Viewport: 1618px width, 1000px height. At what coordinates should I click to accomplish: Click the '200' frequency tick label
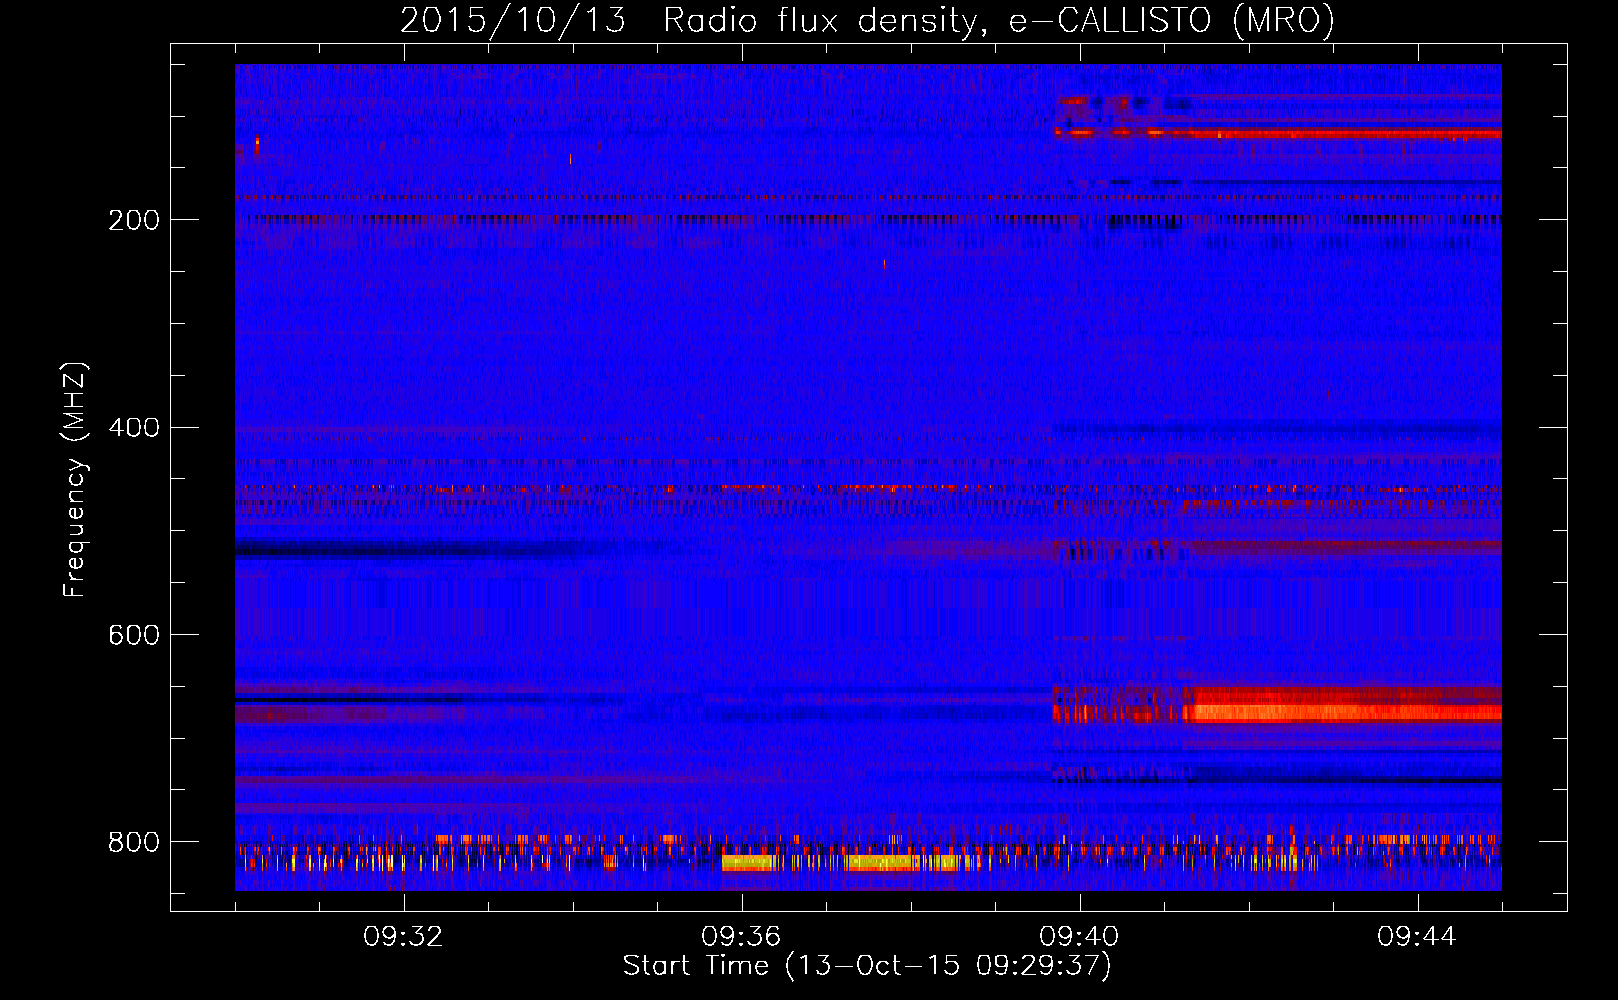click(134, 220)
